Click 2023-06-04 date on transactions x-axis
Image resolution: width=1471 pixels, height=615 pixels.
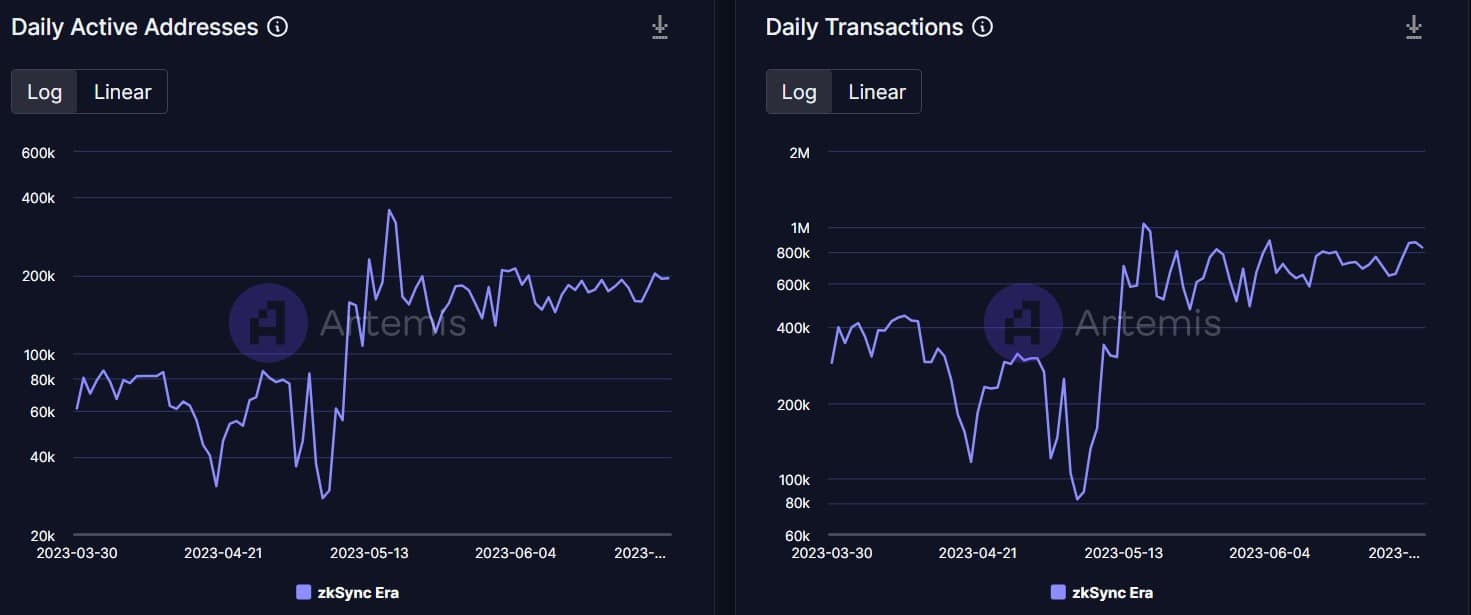click(x=1269, y=553)
